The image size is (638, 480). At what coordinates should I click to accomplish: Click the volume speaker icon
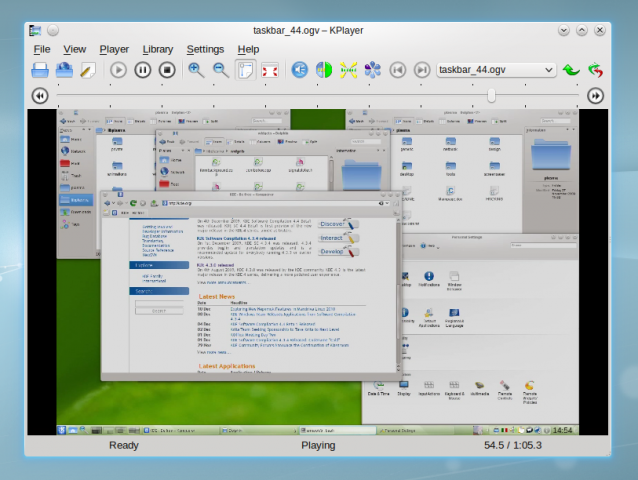[x=300, y=70]
